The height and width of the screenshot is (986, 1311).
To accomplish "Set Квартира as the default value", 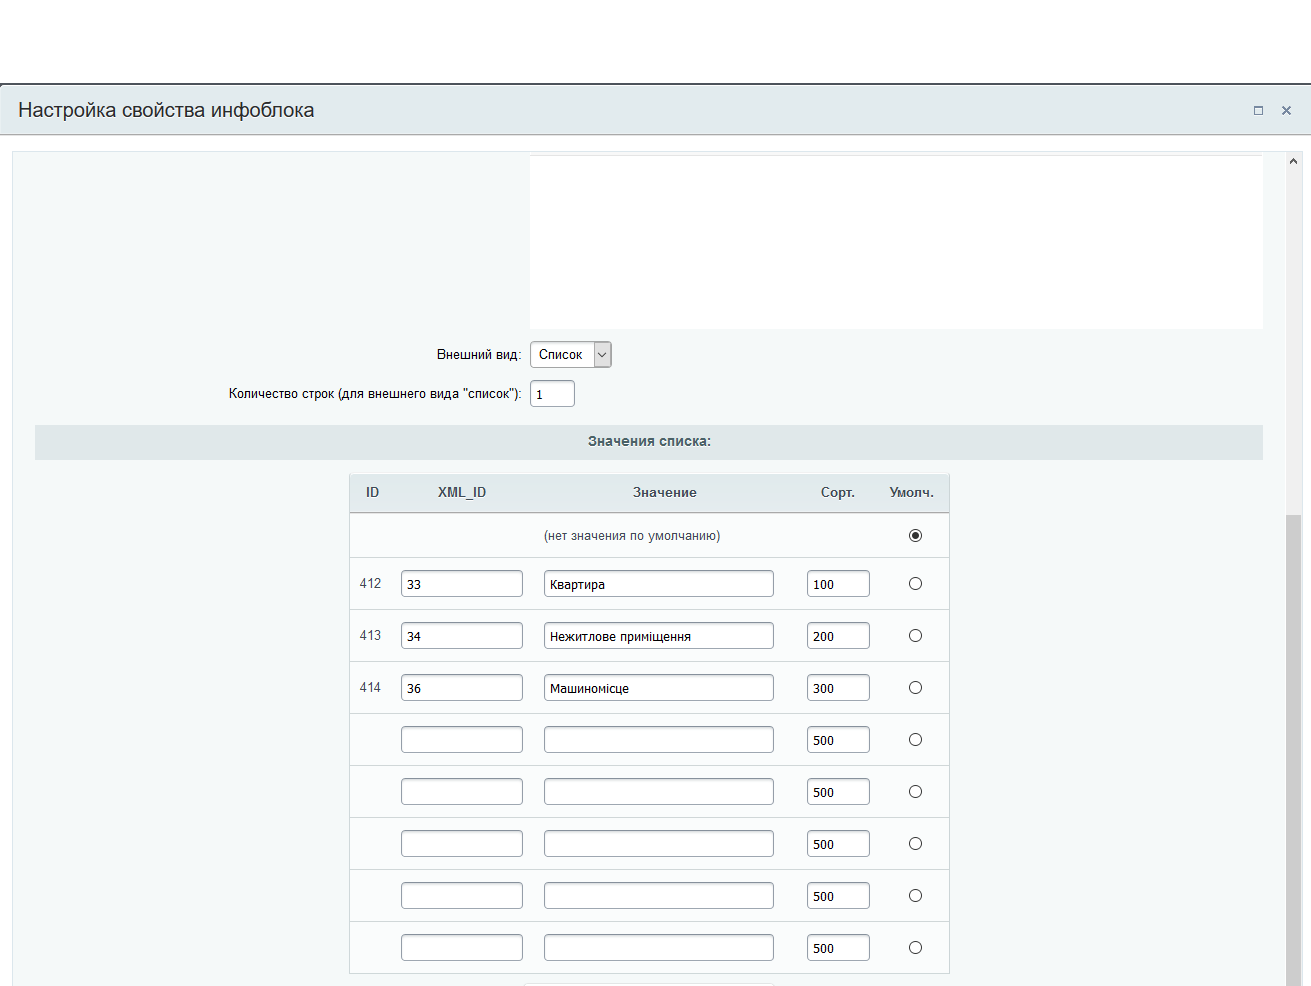I will (x=915, y=584).
